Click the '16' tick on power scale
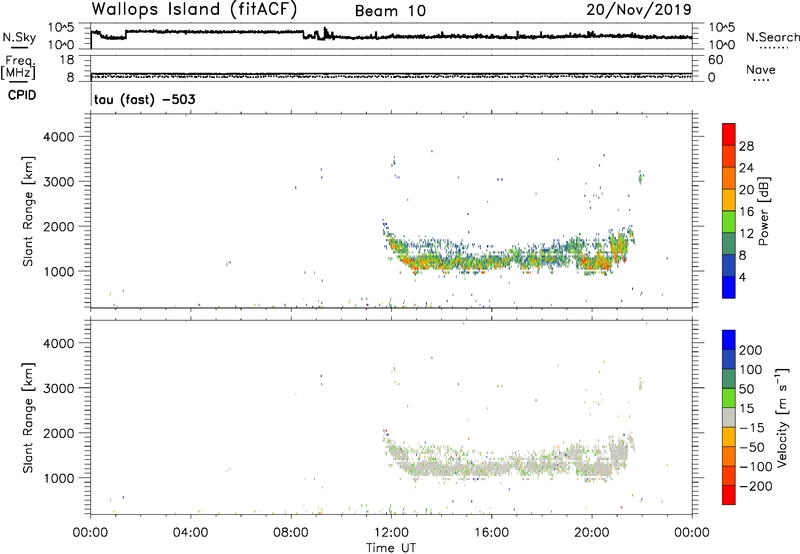The width and height of the screenshot is (800, 554). coord(746,212)
